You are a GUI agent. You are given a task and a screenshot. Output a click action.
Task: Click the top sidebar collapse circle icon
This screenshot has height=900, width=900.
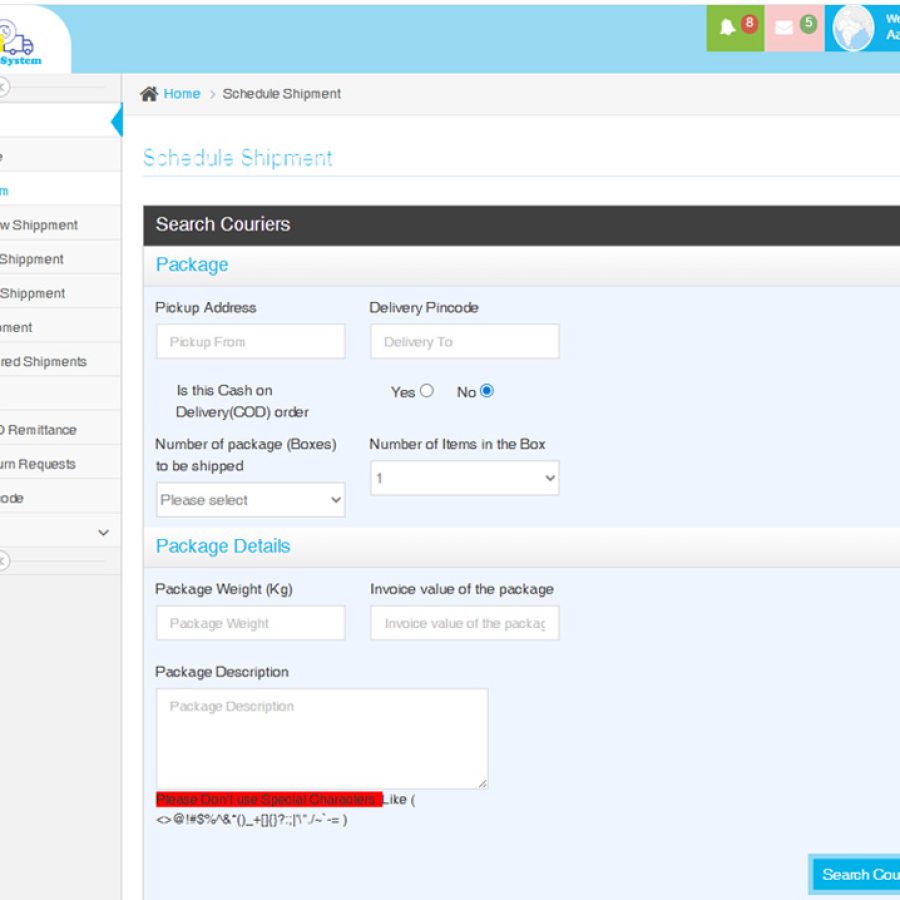[3, 87]
